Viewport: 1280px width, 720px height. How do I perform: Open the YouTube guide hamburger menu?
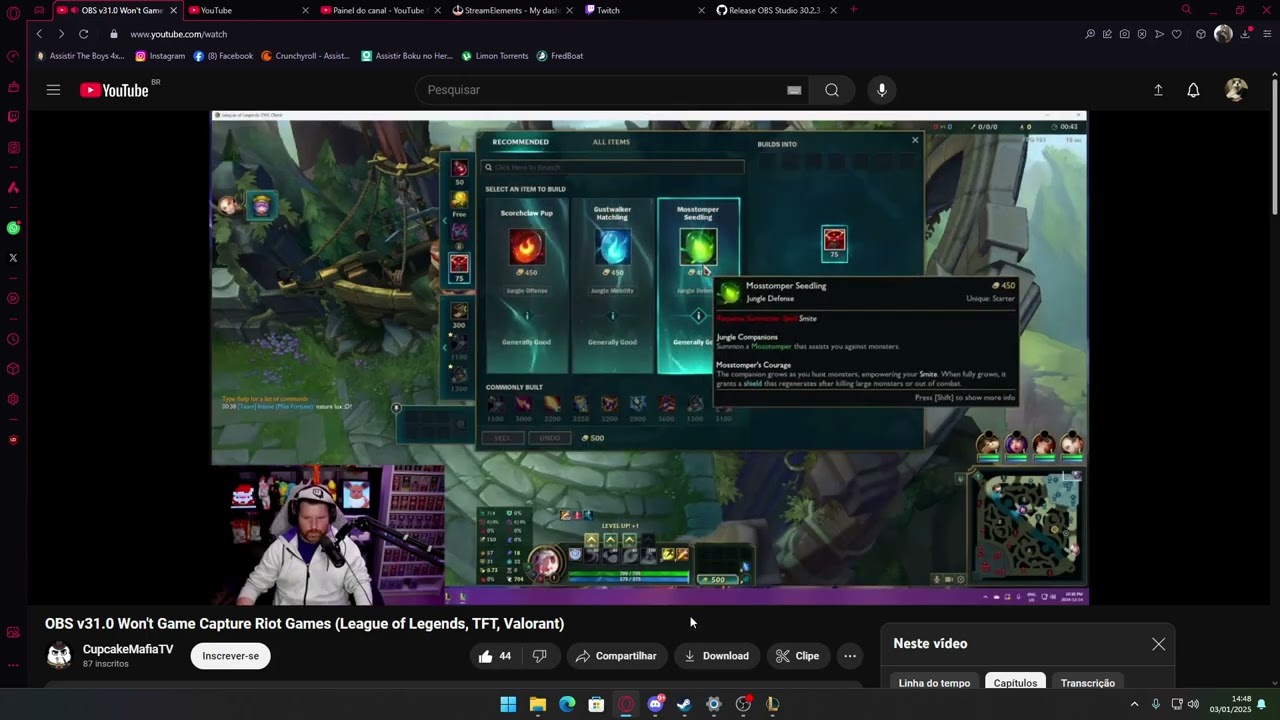coord(53,90)
